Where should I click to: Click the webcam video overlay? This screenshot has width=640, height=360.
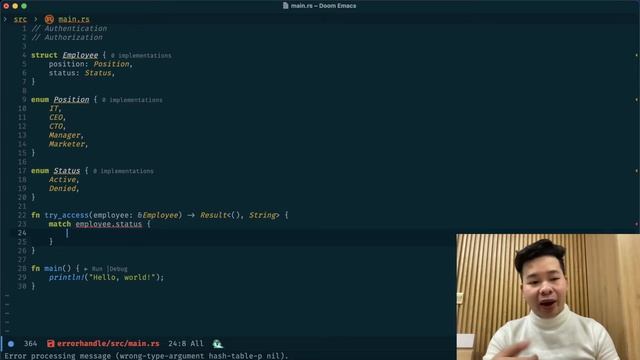(x=548, y=297)
